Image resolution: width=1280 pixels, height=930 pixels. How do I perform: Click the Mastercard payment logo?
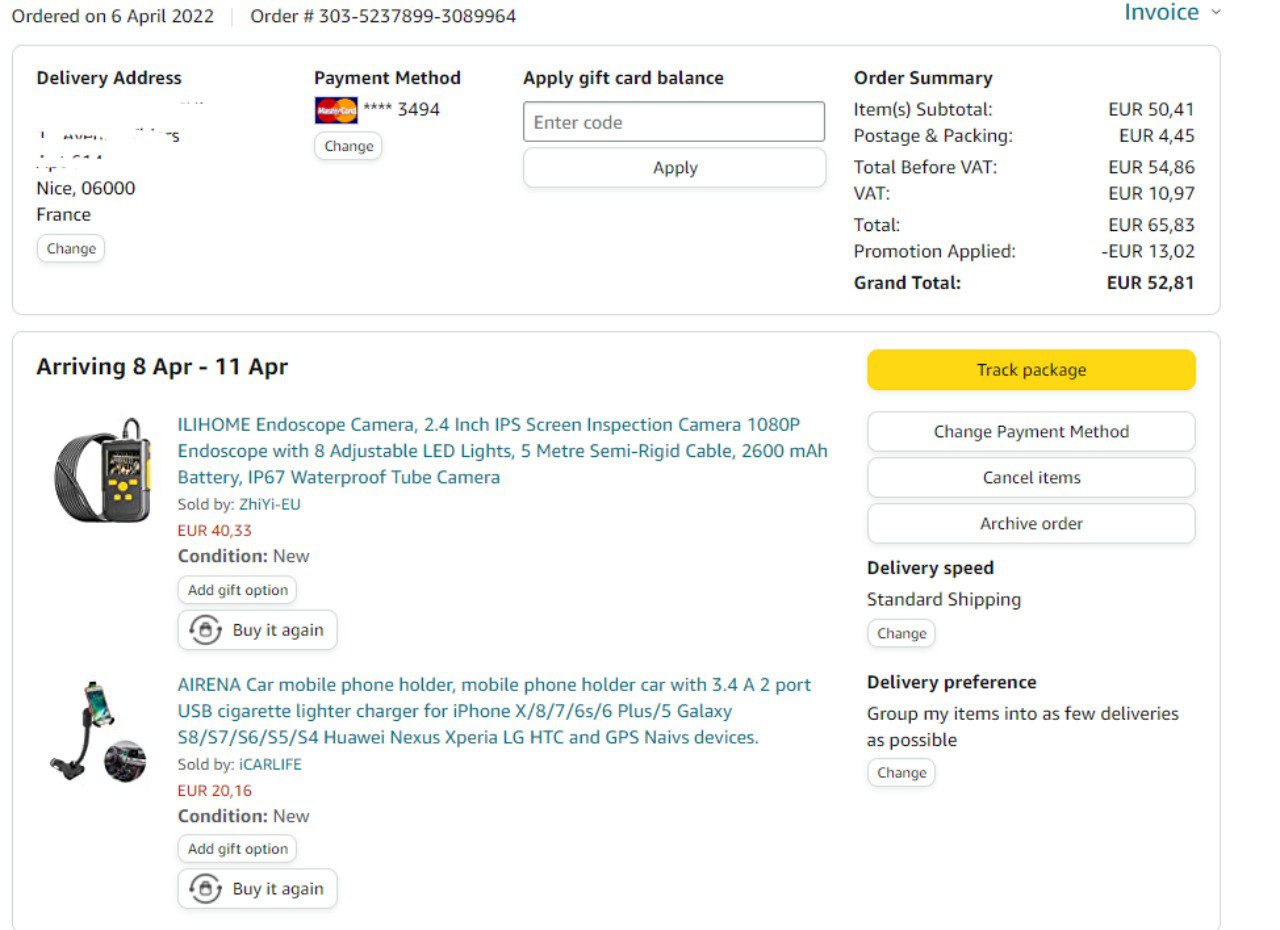(336, 110)
